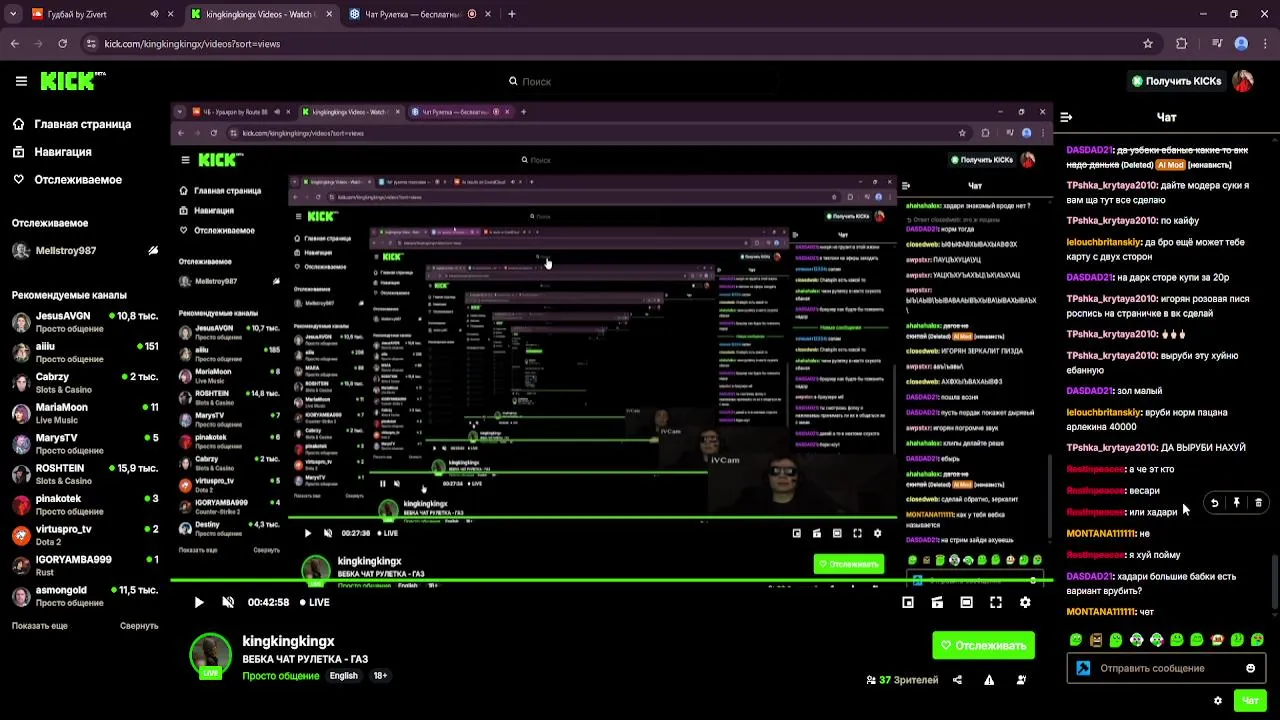
Task: Open main video player settings gear
Action: tap(1025, 602)
